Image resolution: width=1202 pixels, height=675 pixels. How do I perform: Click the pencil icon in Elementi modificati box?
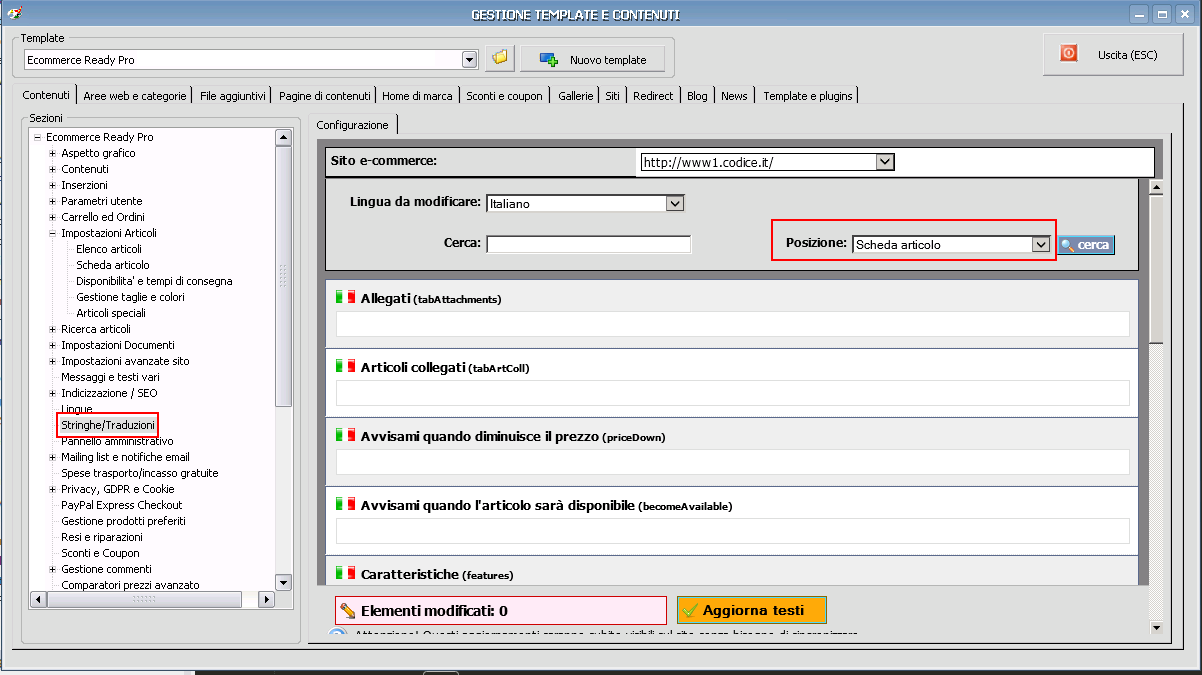pyautogui.click(x=348, y=610)
